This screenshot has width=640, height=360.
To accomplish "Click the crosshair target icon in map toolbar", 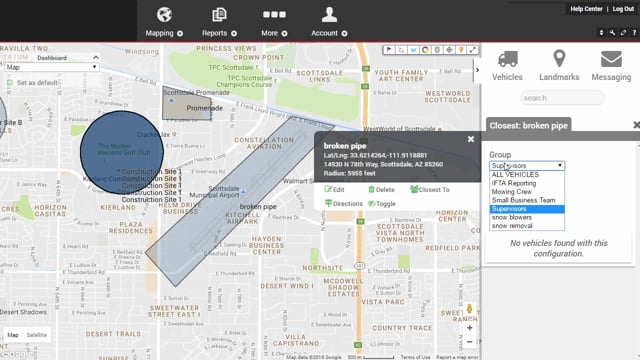I will pyautogui.click(x=449, y=50).
